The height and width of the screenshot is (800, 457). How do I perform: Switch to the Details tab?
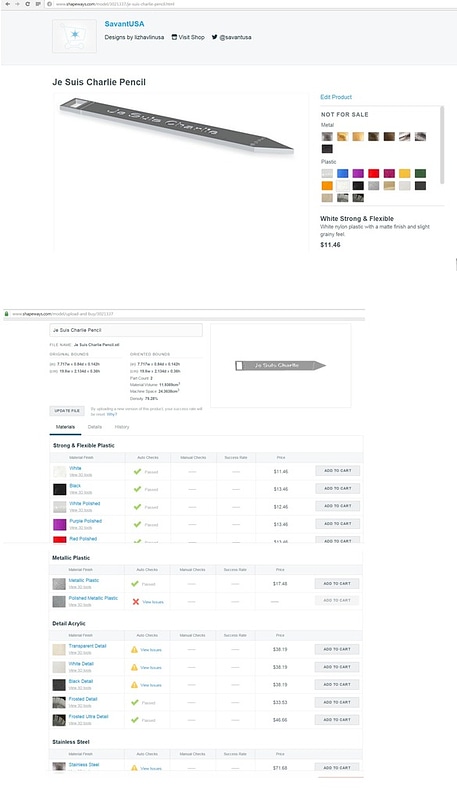(x=95, y=427)
